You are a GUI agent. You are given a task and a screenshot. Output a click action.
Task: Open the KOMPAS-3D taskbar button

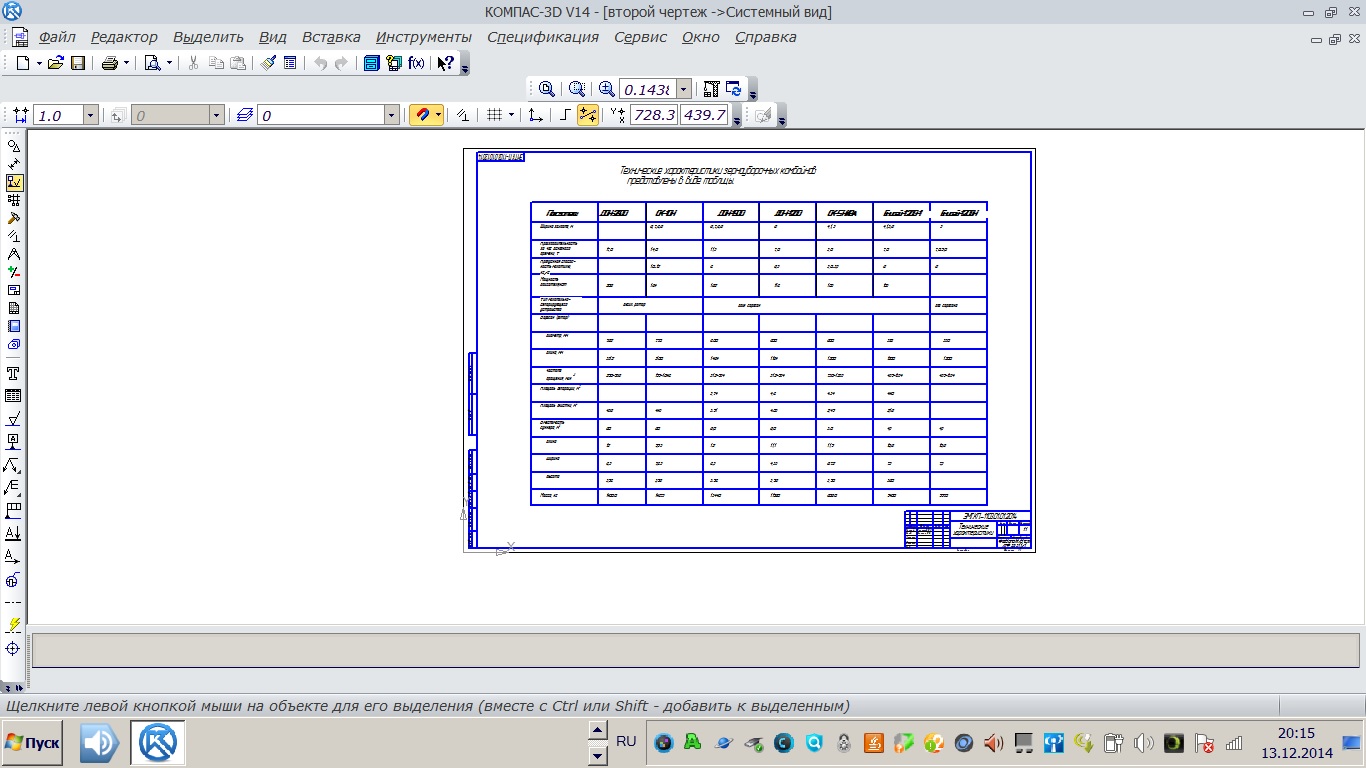point(157,743)
